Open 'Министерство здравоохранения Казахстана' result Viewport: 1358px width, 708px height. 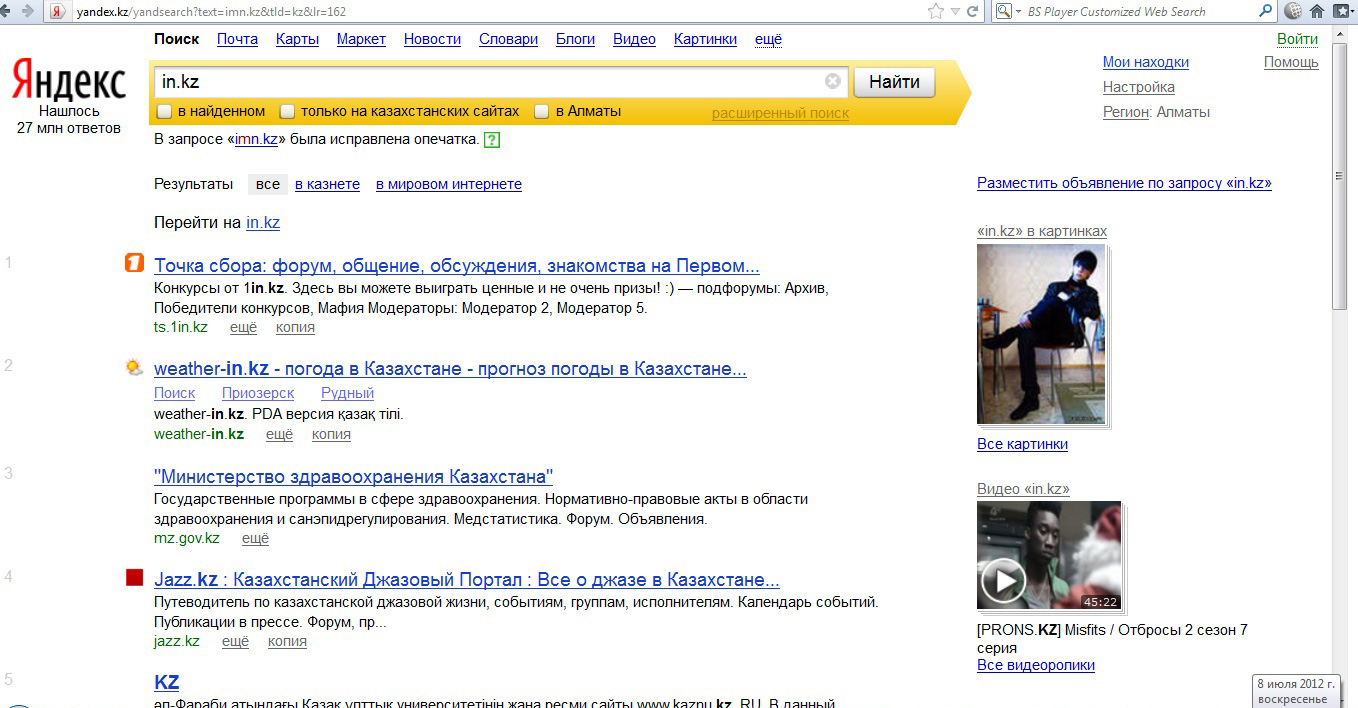(353, 476)
